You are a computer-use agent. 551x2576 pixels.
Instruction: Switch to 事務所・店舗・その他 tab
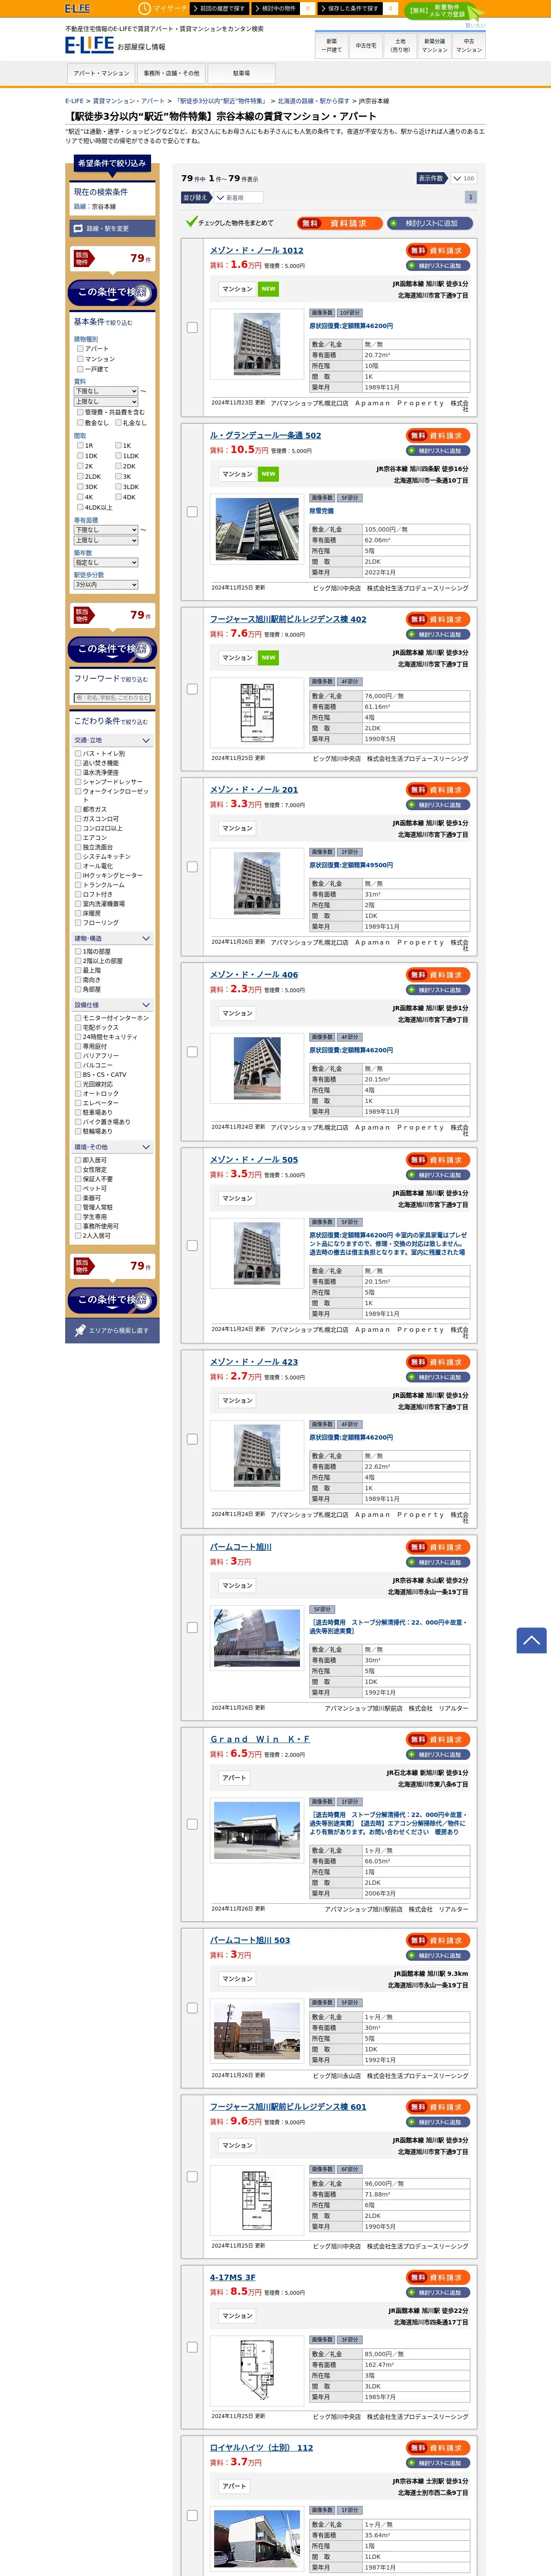[x=171, y=74]
